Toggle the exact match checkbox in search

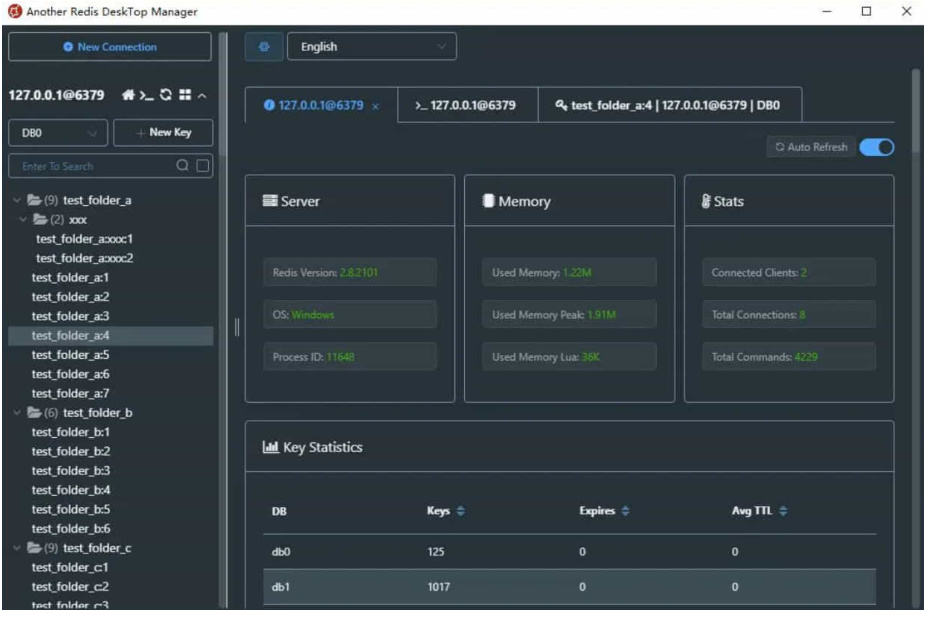point(203,166)
